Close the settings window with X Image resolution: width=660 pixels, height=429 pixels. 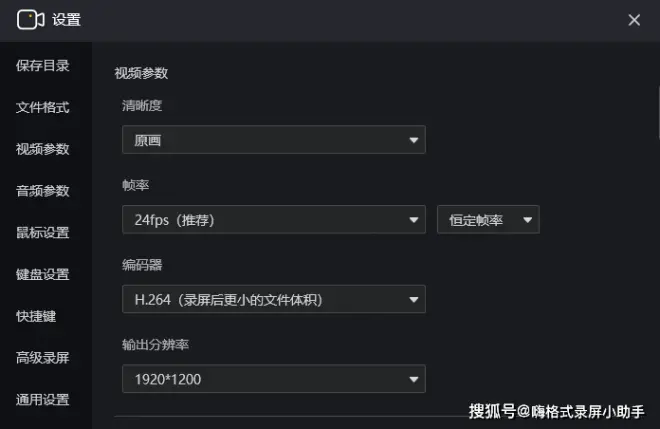(634, 20)
